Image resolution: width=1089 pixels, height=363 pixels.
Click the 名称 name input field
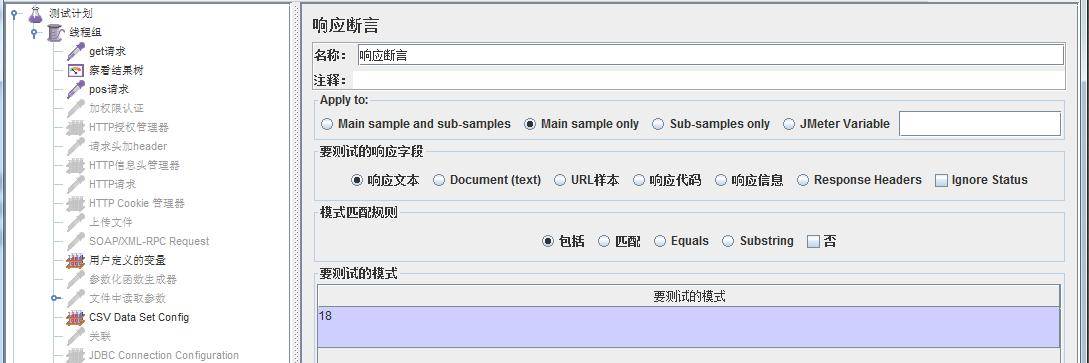click(710, 55)
